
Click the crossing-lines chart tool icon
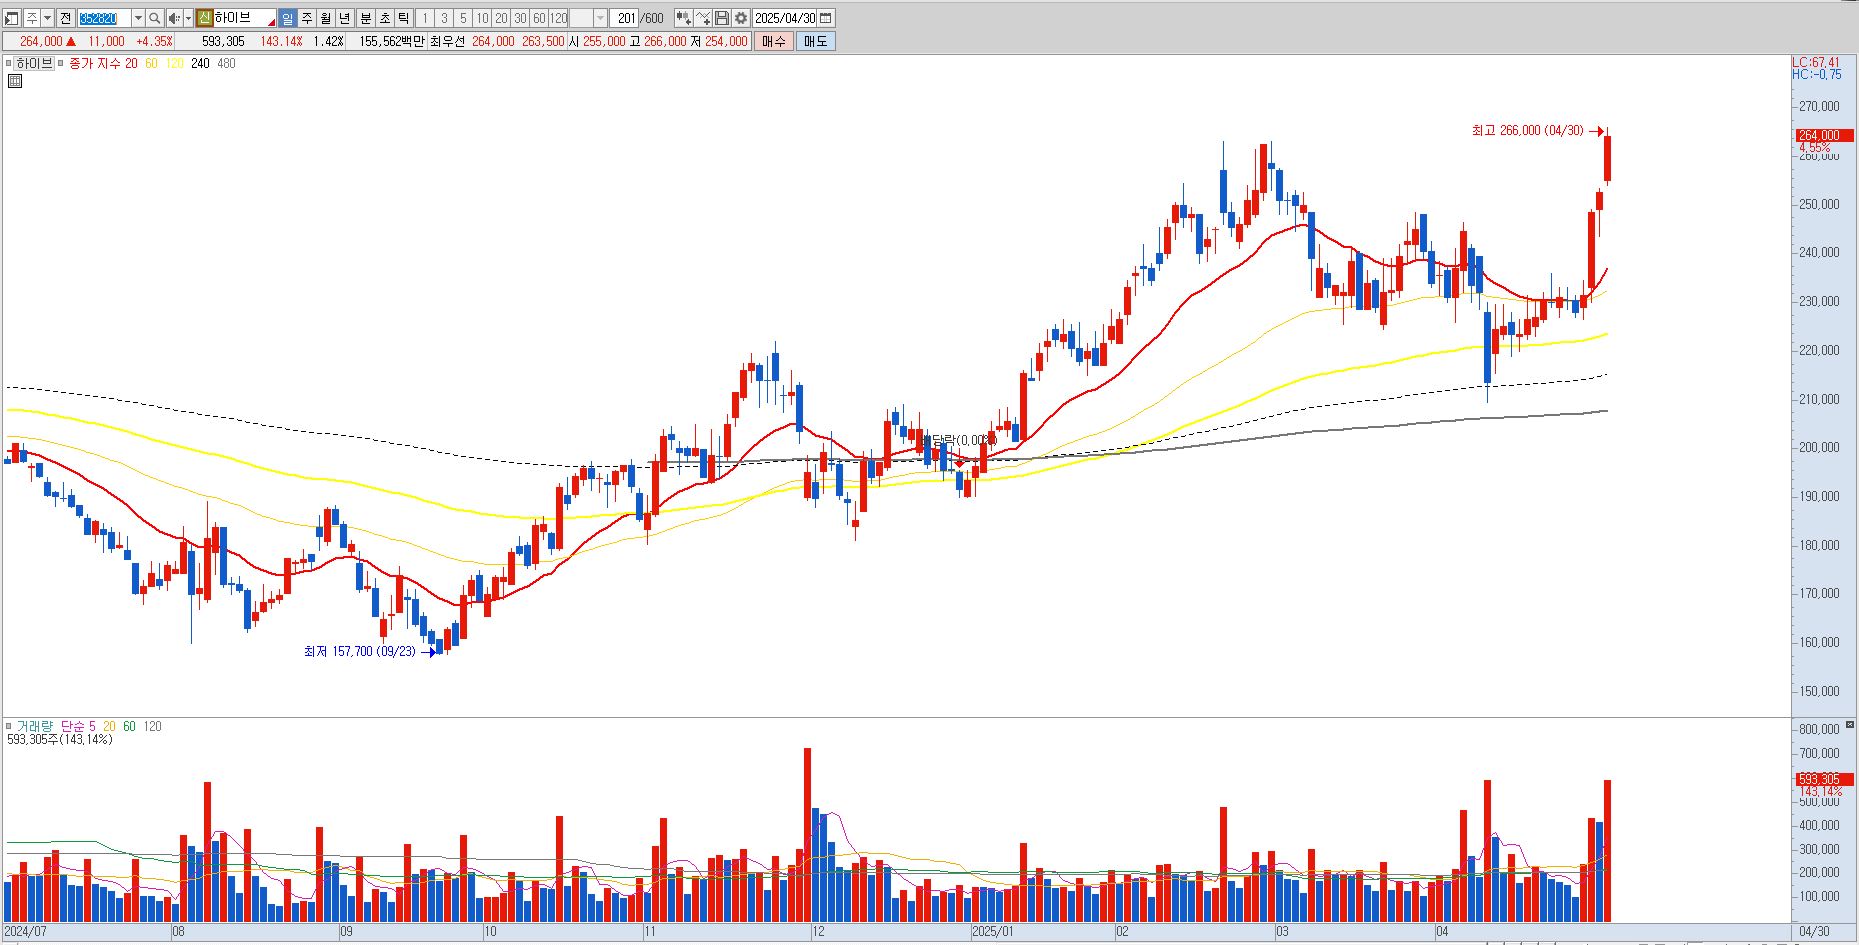coord(703,18)
